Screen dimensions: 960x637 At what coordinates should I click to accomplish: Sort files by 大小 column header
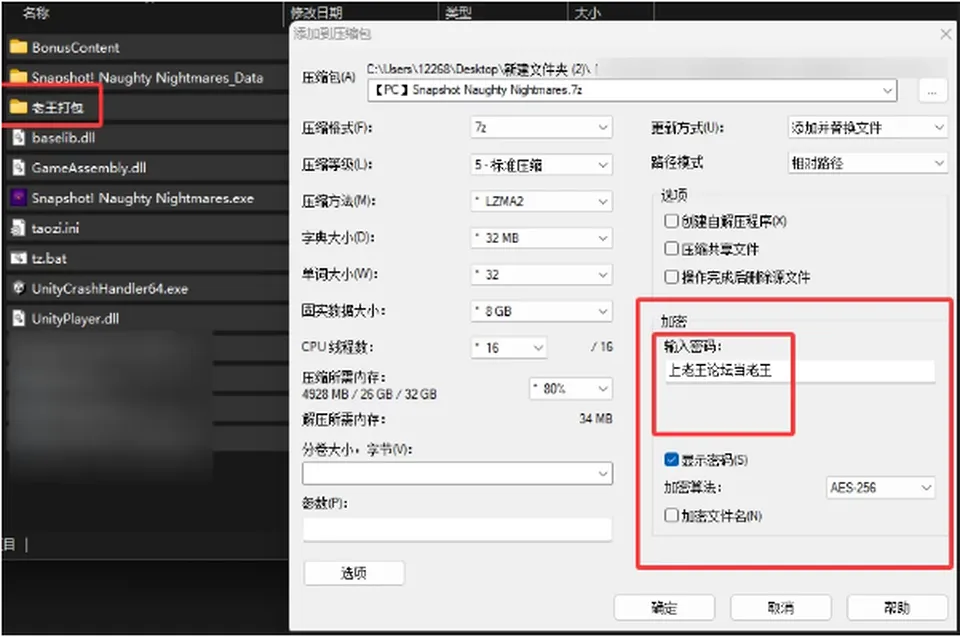tap(588, 12)
